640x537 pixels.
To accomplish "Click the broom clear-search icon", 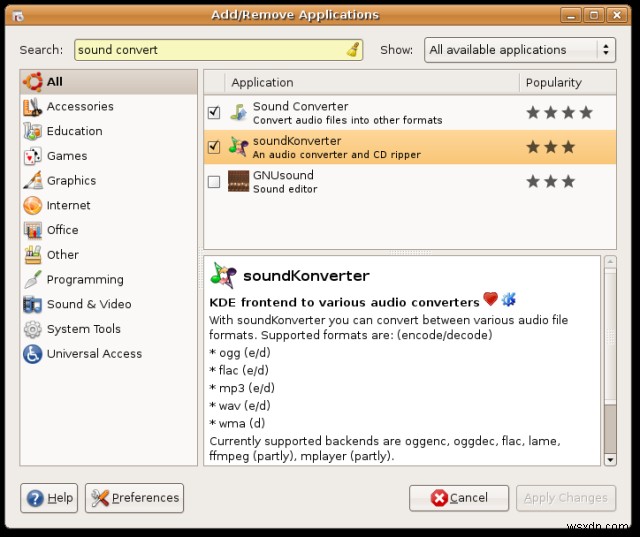I will [x=353, y=50].
